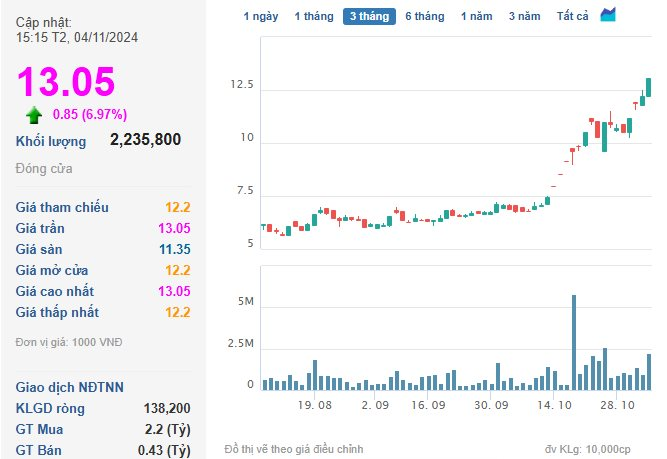Select the '1 ngày' chart range tab
The image size is (667, 459).
[261, 17]
